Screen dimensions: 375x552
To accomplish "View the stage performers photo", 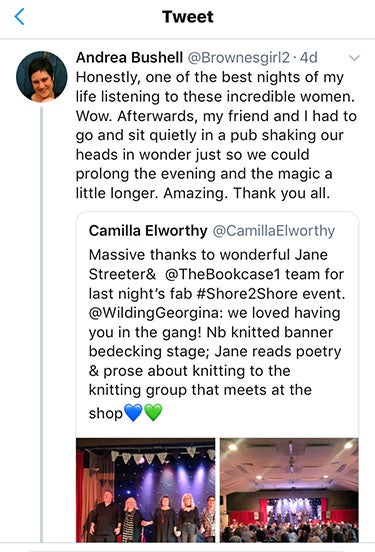I will (145, 490).
